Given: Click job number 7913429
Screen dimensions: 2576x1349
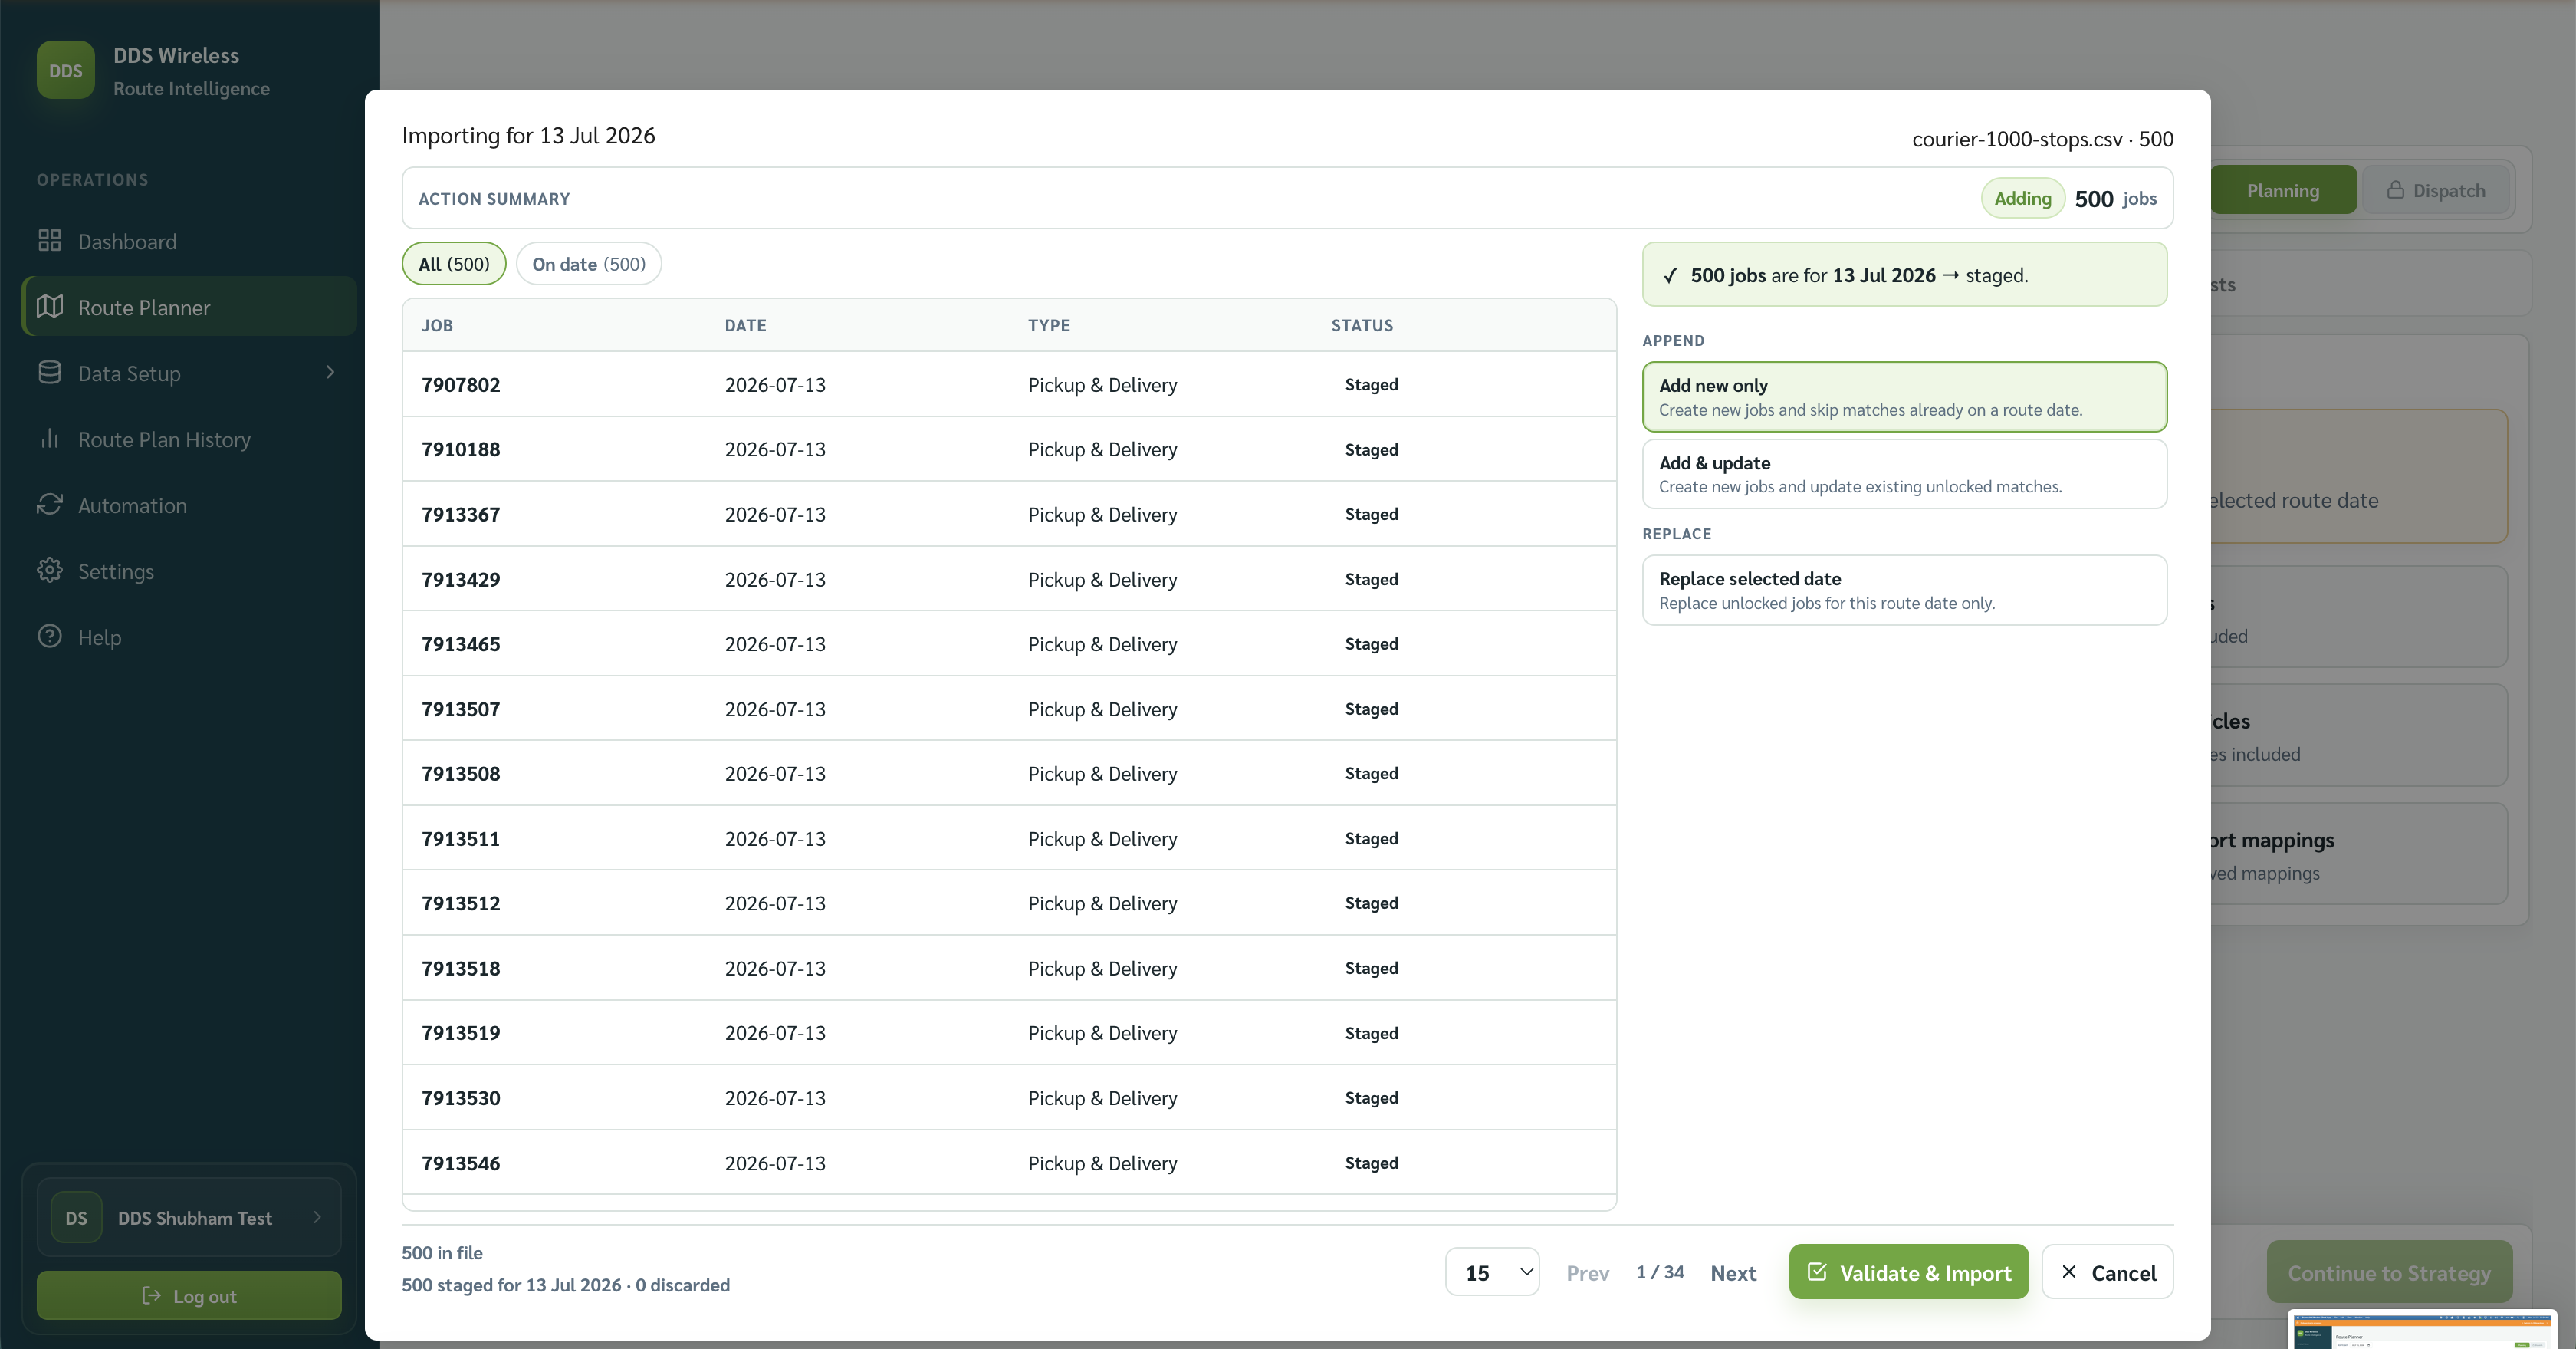Looking at the screenshot, I should [x=460, y=579].
